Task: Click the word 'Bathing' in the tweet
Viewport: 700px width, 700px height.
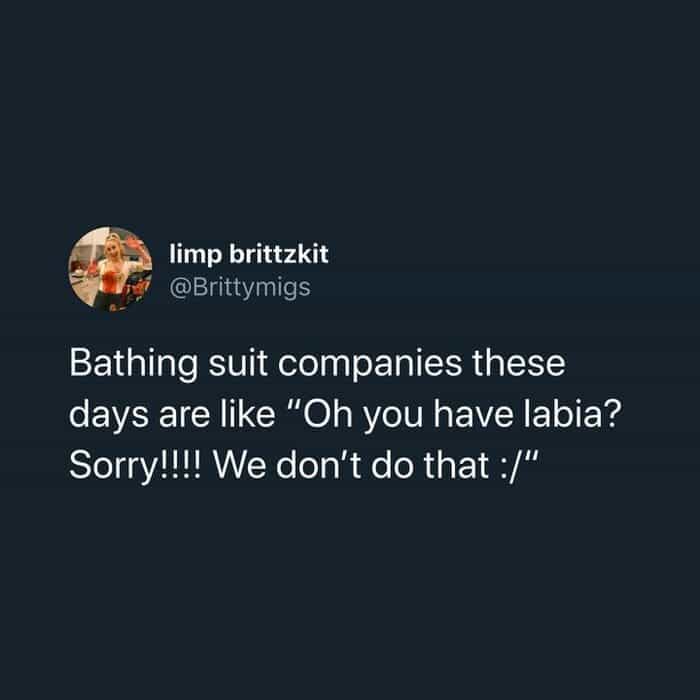Action: pyautogui.click(x=133, y=365)
